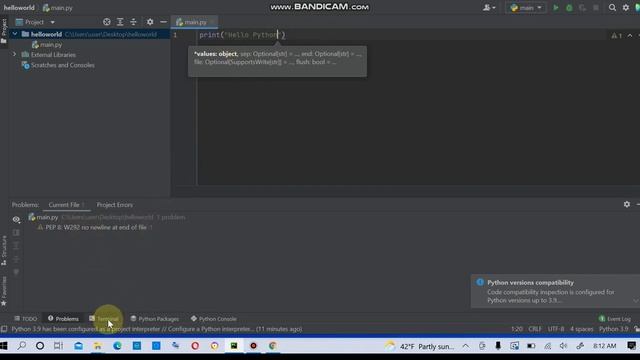The image size is (640, 360).
Task: Open the Code With Me user menu
Action: coord(489,8)
